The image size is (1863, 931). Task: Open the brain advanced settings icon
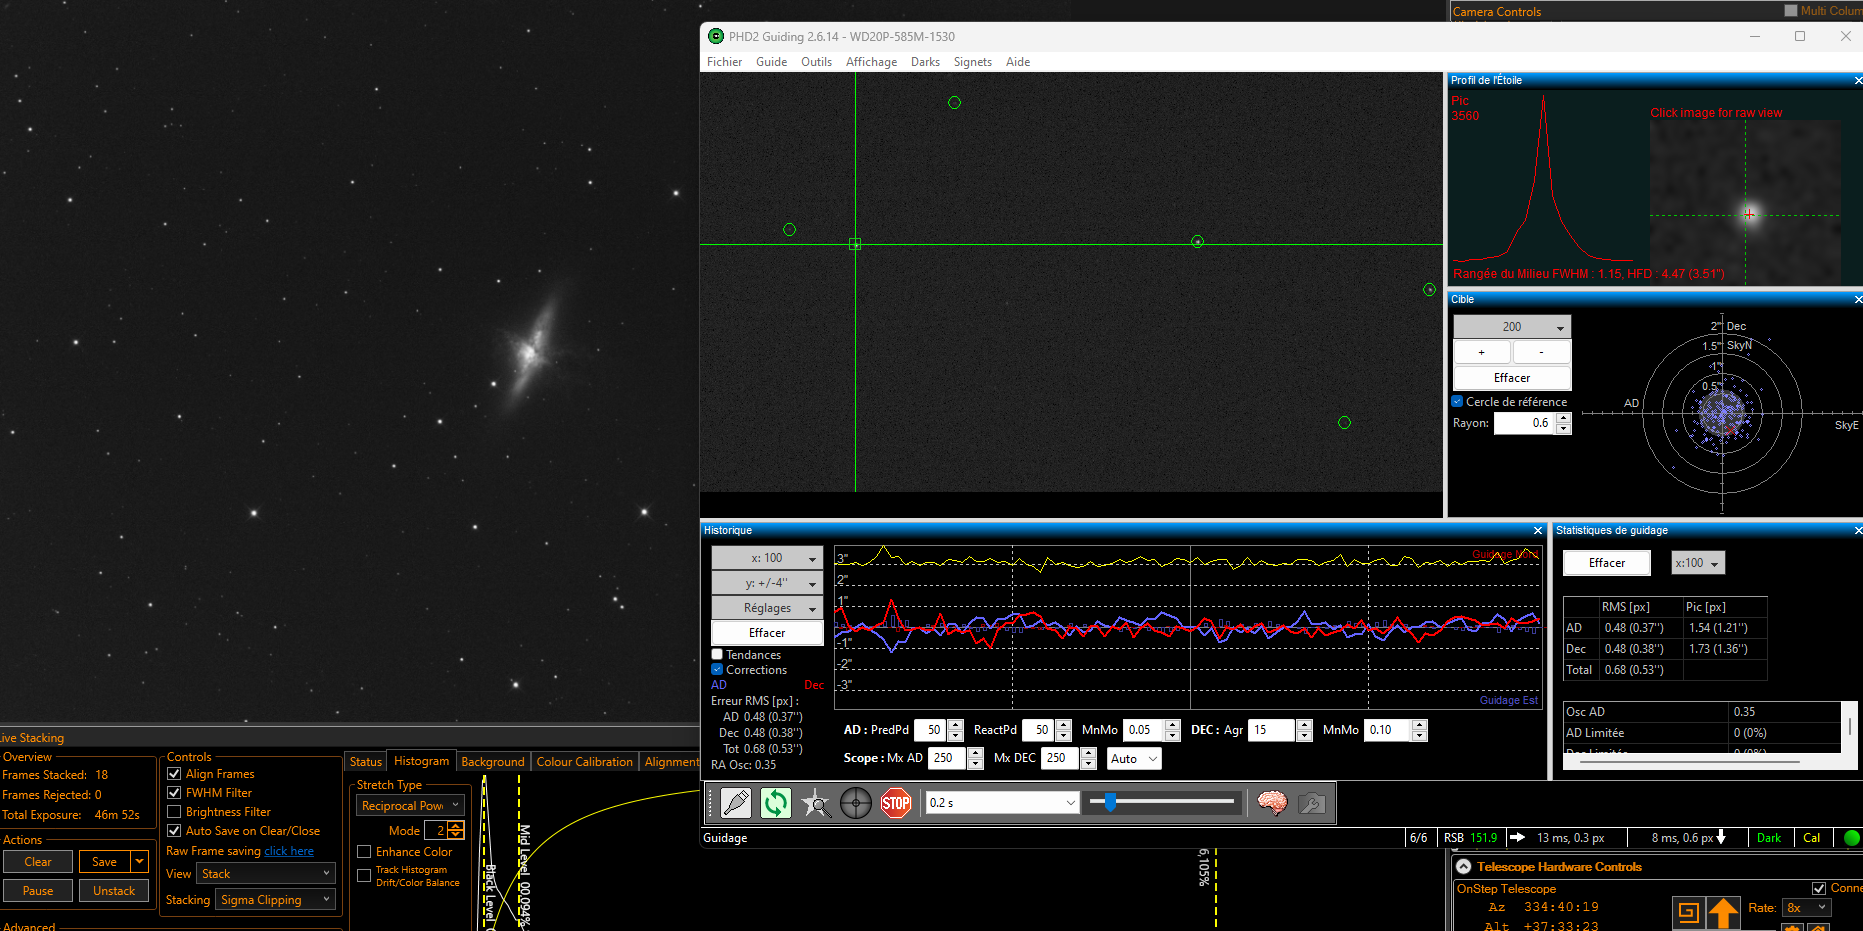(1272, 803)
